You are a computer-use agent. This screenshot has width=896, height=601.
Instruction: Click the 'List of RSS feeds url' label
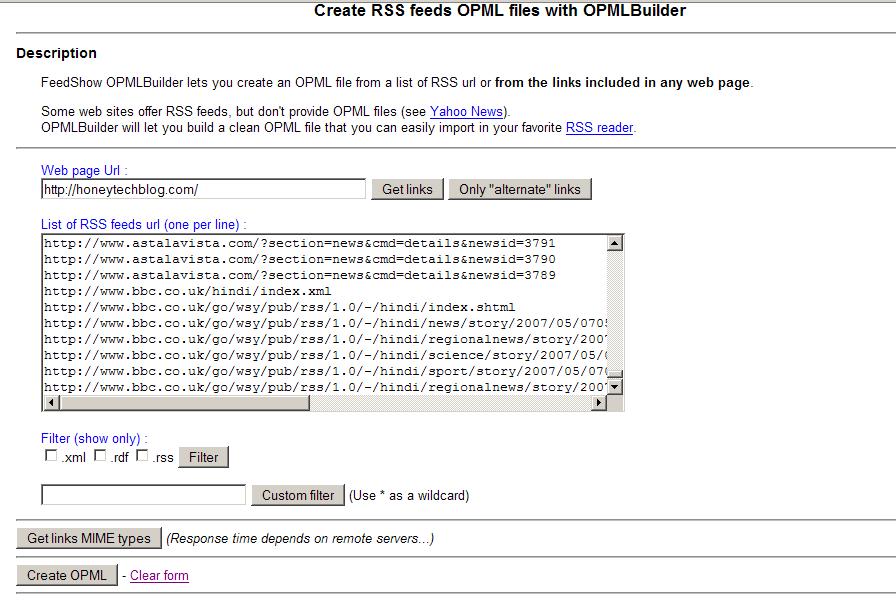[143, 225]
